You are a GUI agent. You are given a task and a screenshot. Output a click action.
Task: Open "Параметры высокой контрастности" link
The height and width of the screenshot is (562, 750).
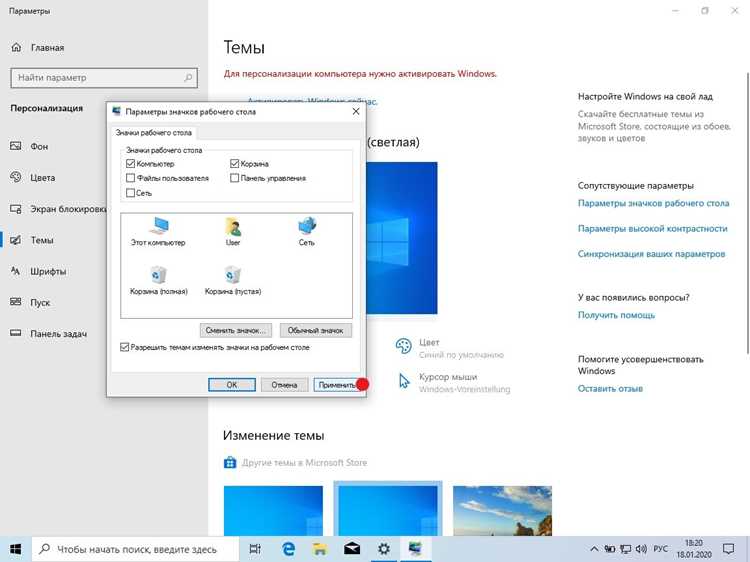pos(652,229)
